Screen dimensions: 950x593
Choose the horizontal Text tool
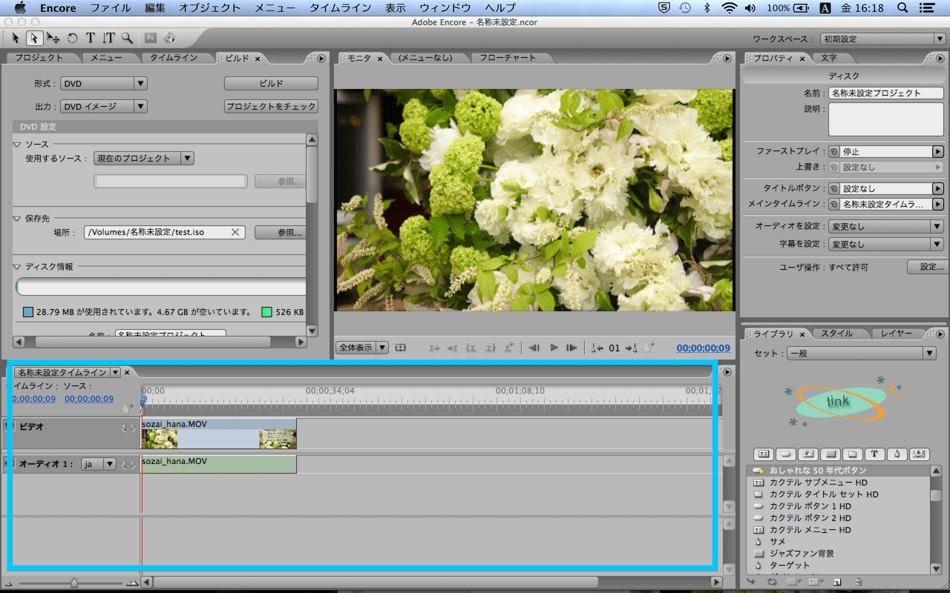90,39
